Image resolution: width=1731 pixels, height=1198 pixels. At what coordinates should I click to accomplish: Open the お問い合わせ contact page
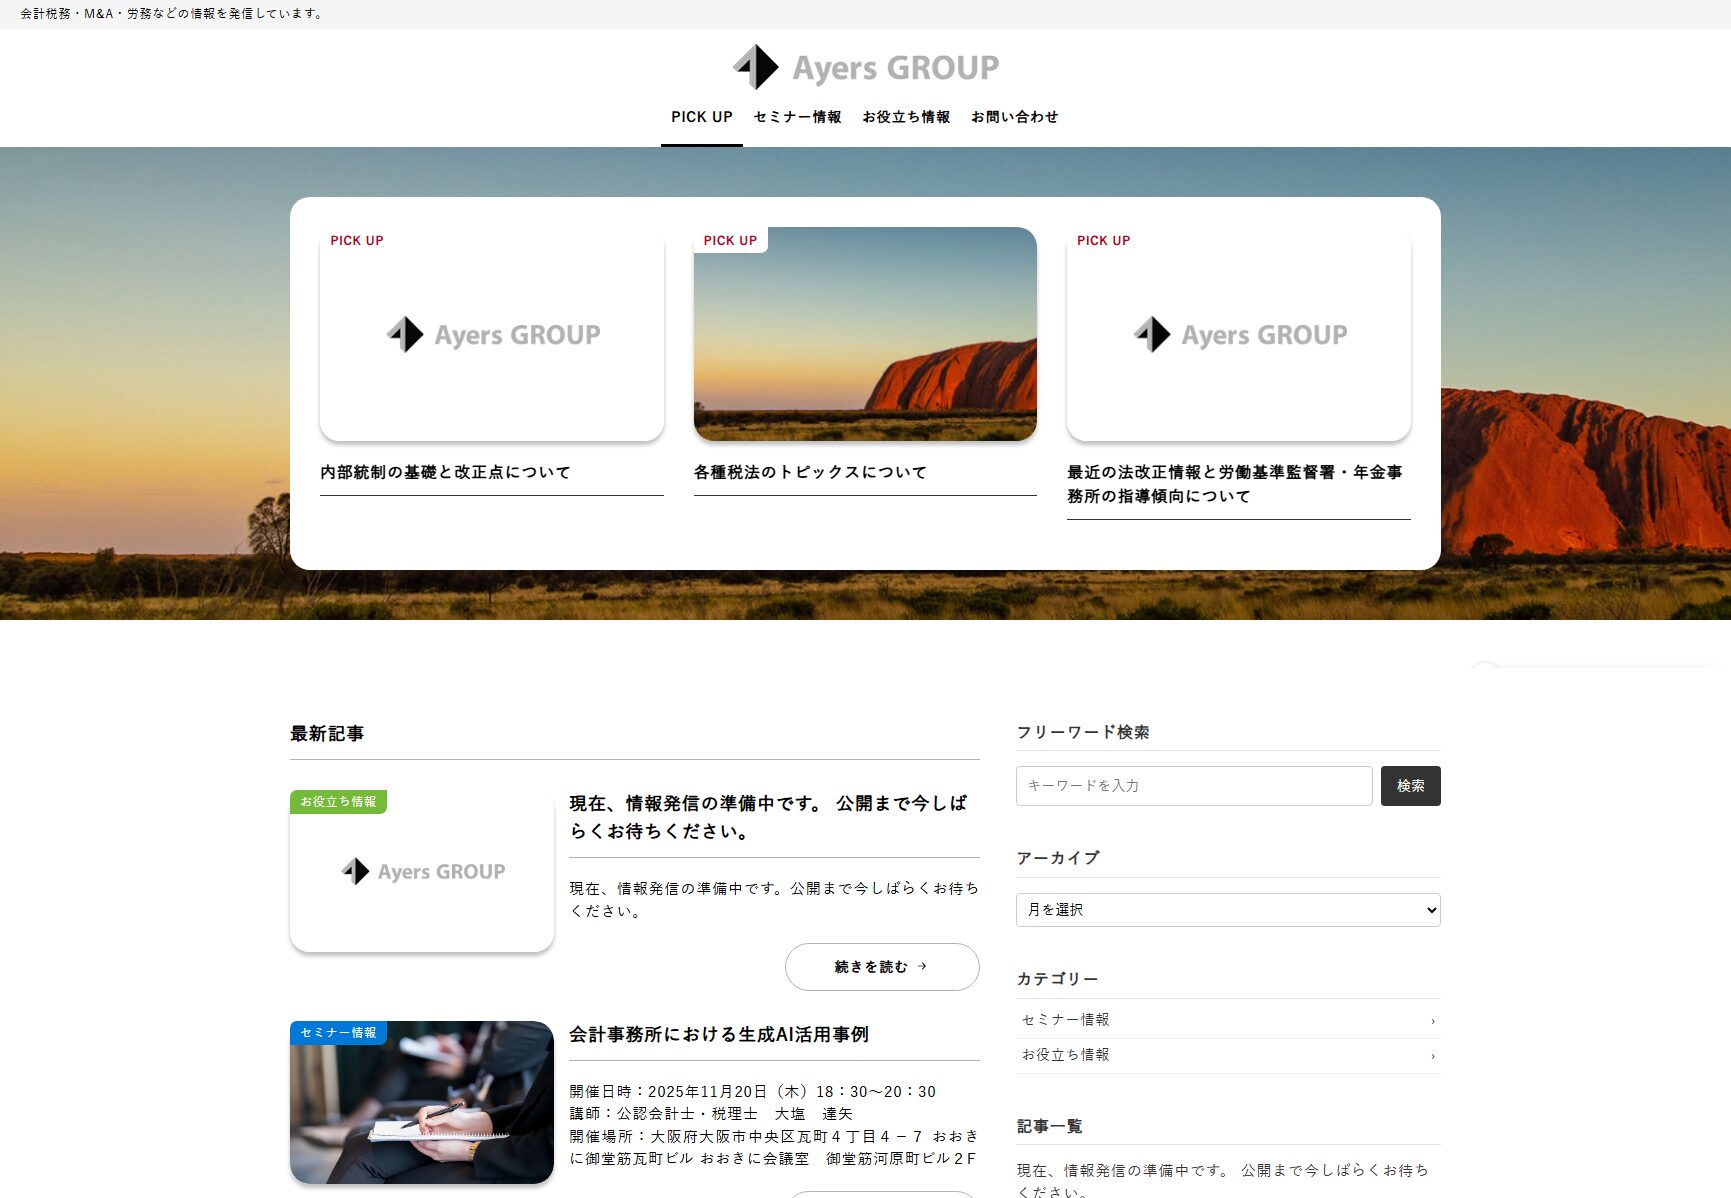[1014, 117]
